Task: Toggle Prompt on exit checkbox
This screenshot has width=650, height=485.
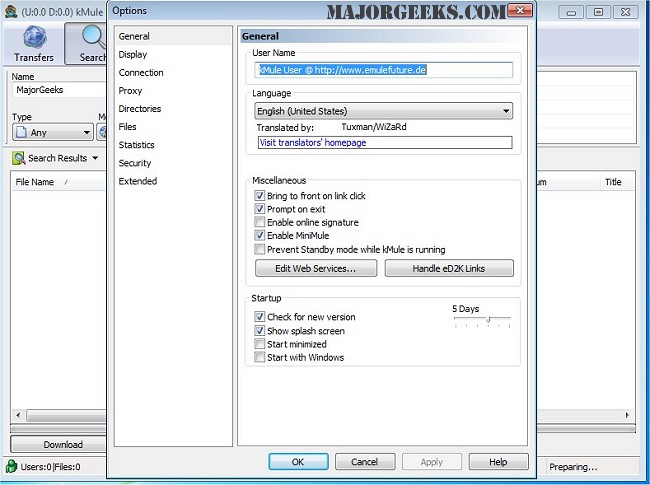Action: 260,209
